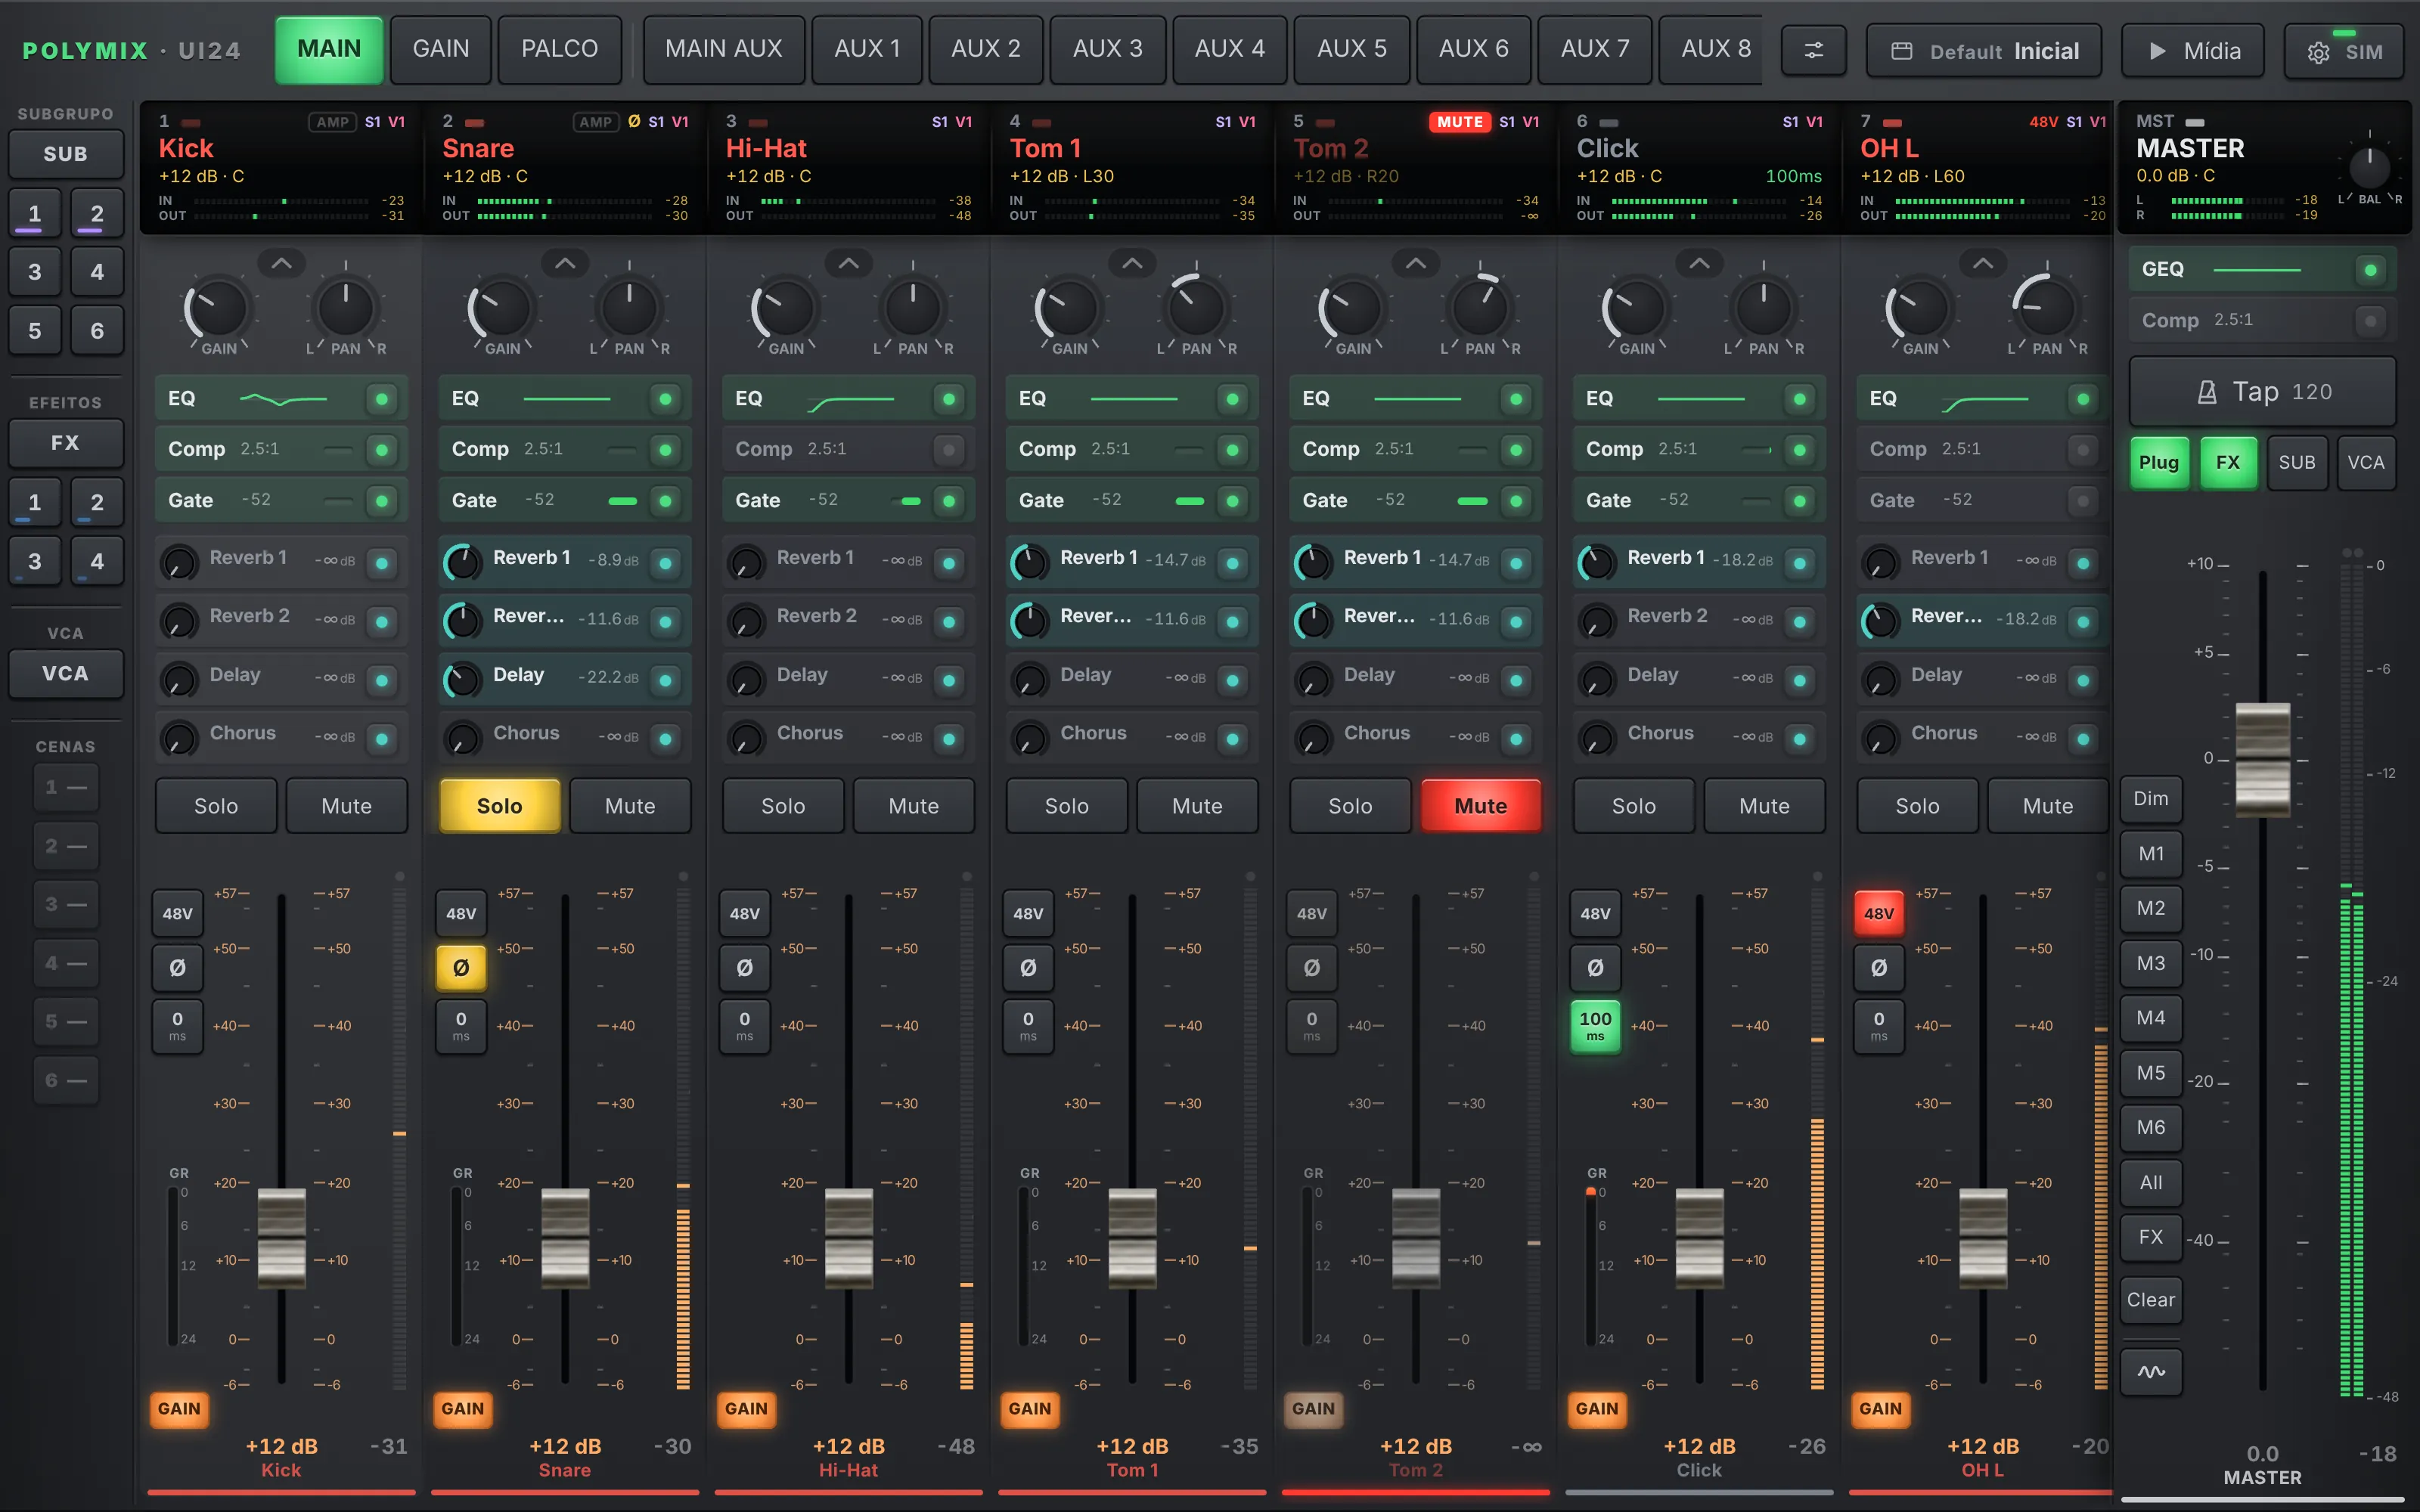
Task: Play Mídia with the play icon
Action: tap(2194, 51)
